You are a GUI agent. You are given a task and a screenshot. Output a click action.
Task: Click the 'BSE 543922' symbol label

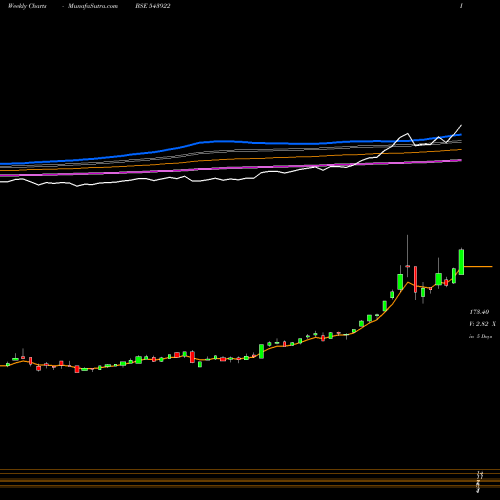click(x=153, y=6)
